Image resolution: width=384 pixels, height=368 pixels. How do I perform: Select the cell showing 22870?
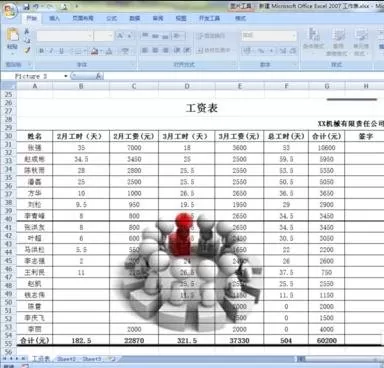pyautogui.click(x=134, y=340)
